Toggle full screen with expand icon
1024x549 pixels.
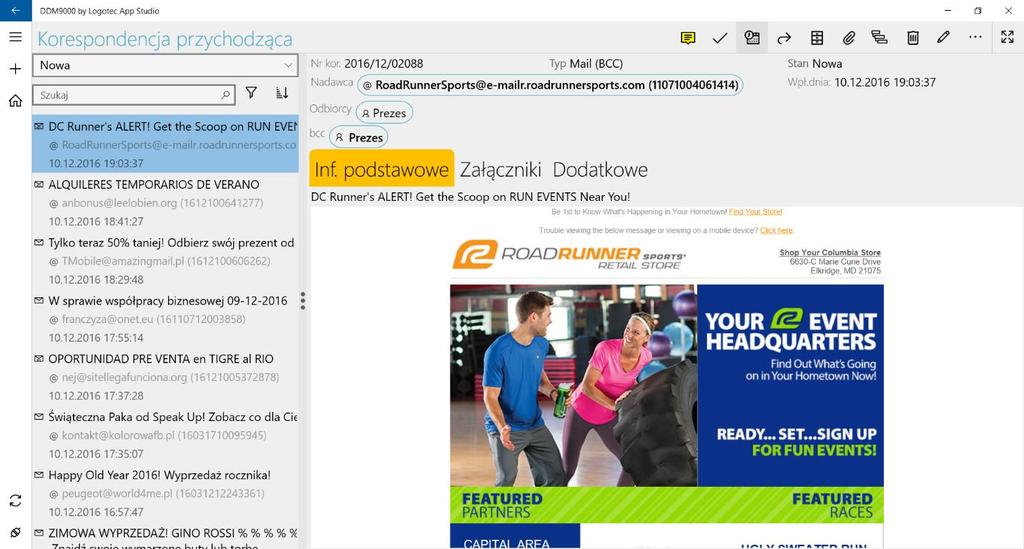[1008, 37]
